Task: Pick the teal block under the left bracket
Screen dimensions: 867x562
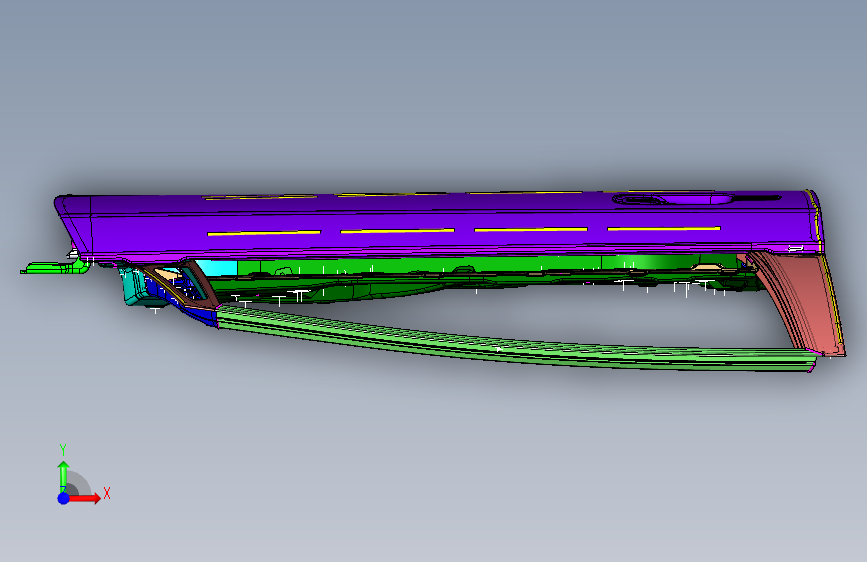Action: point(134,288)
